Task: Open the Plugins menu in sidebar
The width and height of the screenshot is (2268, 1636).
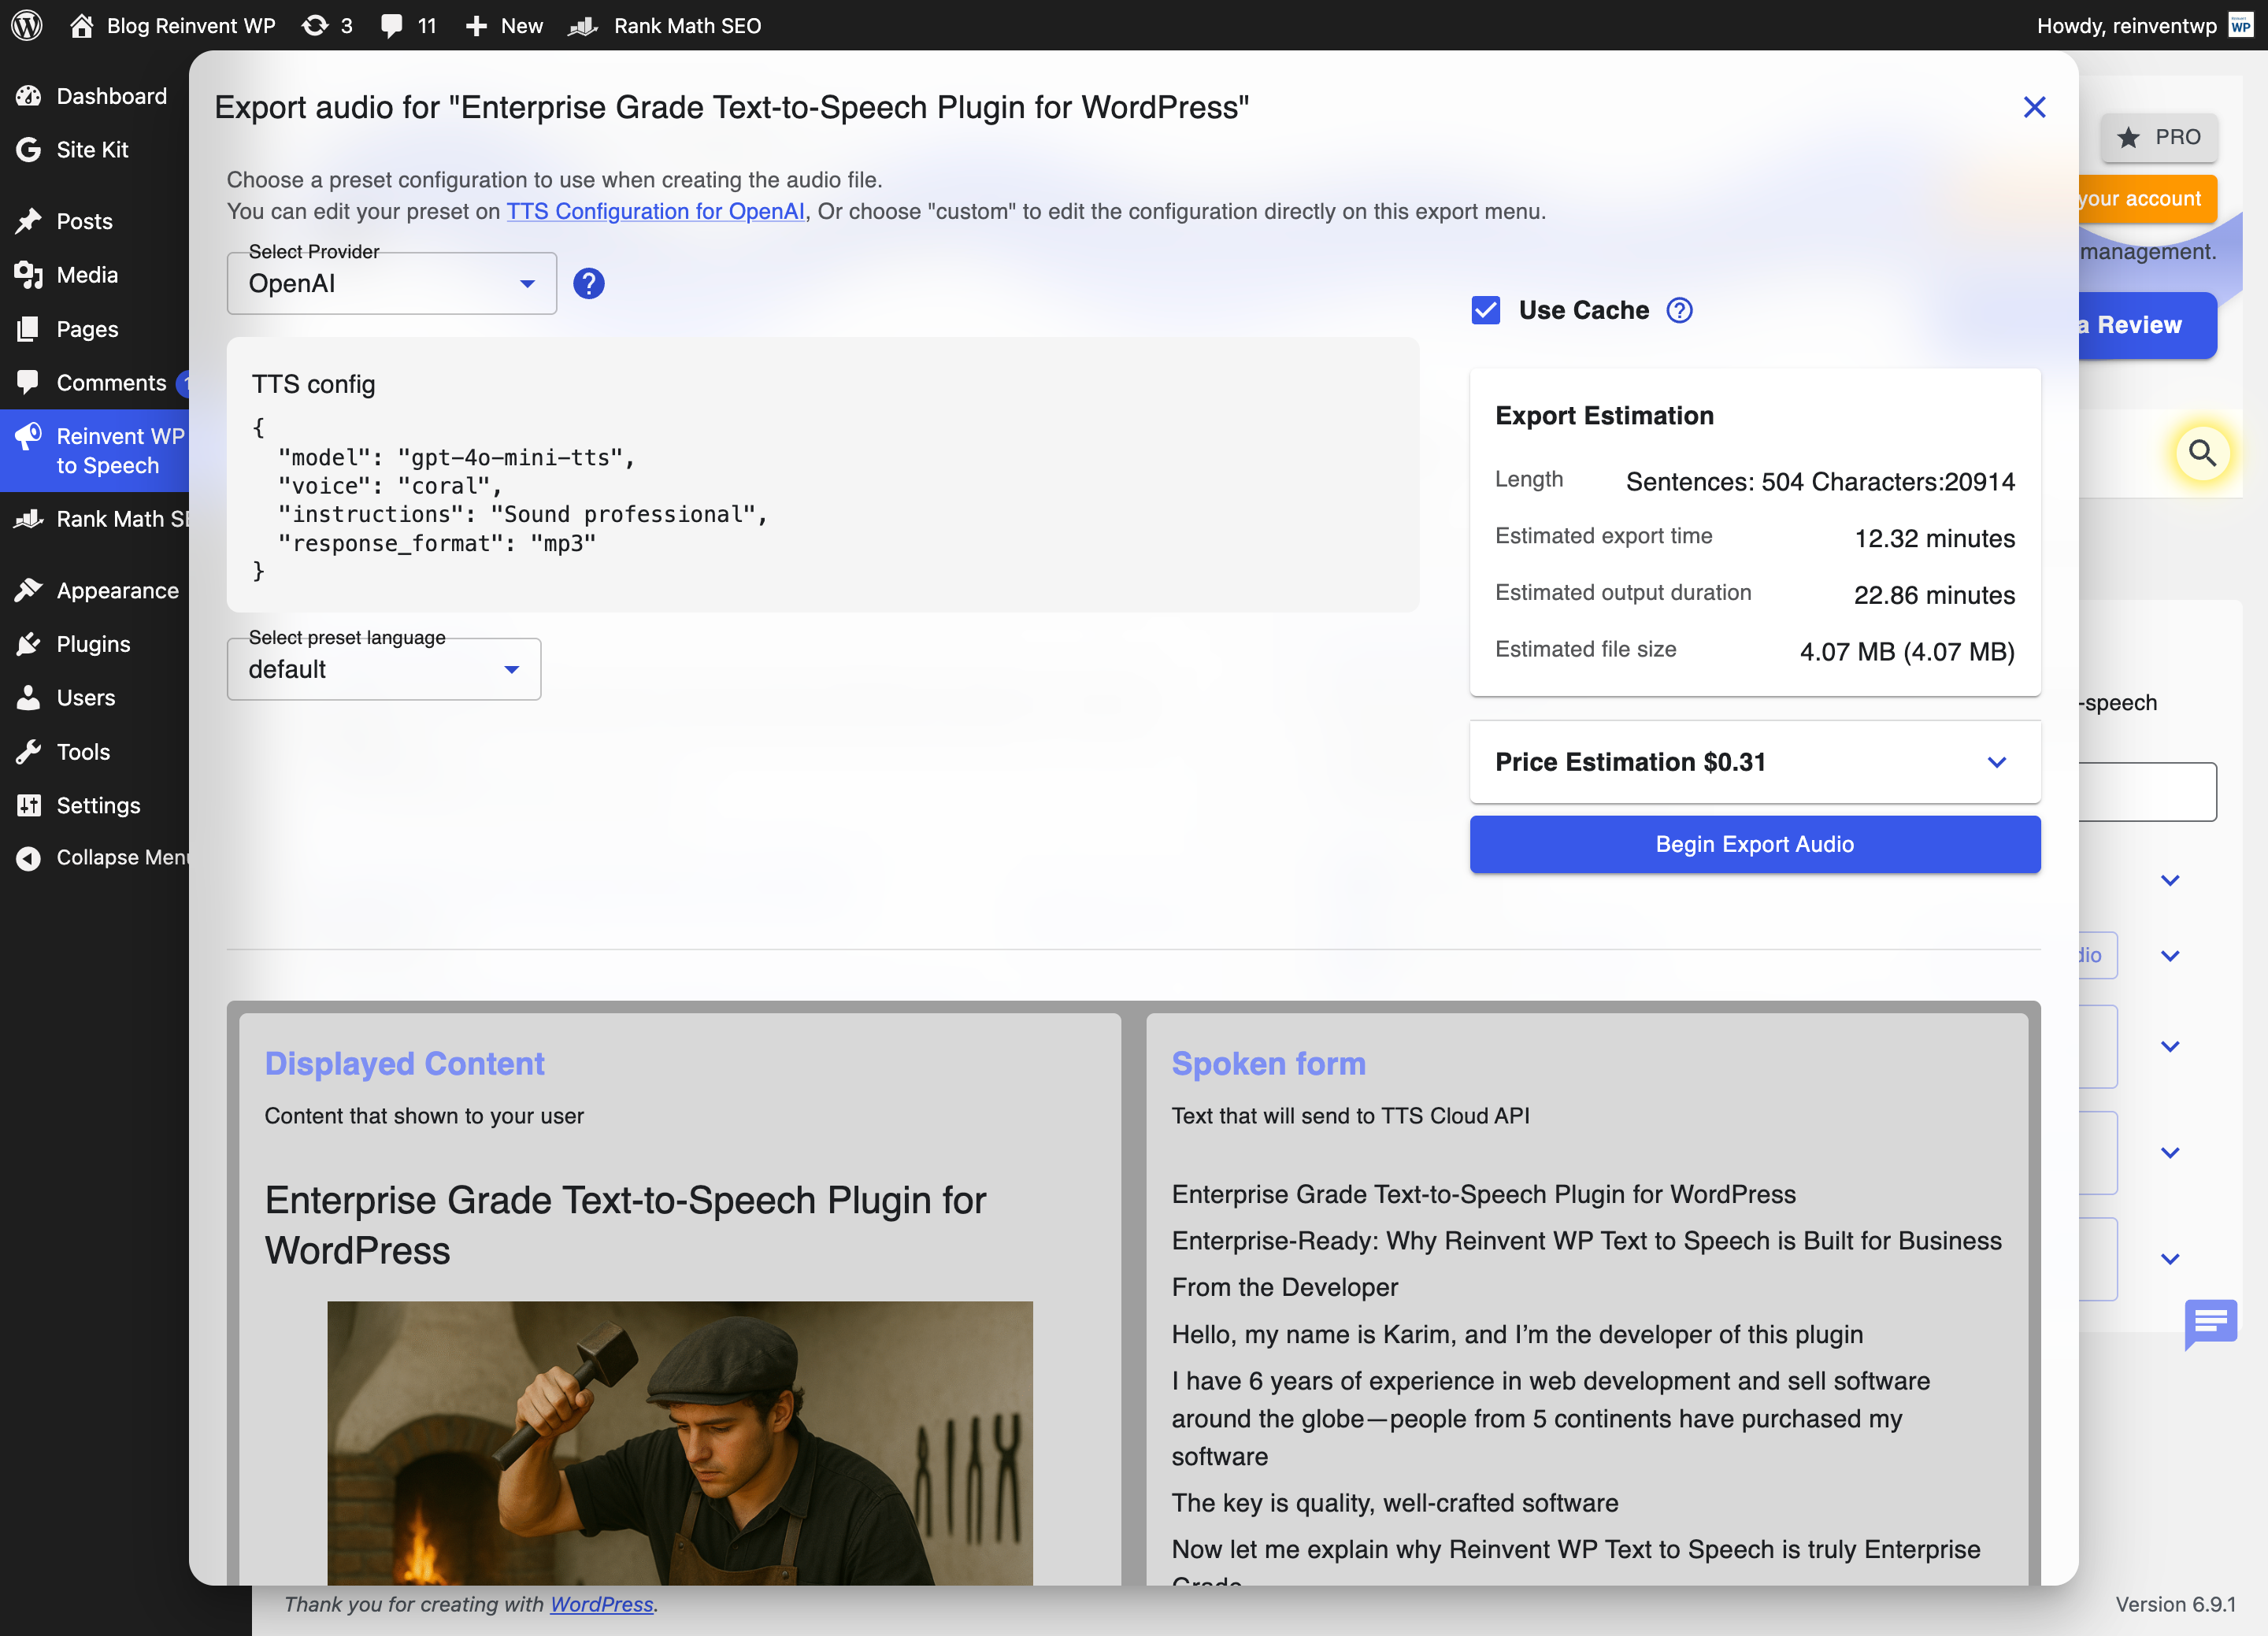Action: [x=93, y=644]
